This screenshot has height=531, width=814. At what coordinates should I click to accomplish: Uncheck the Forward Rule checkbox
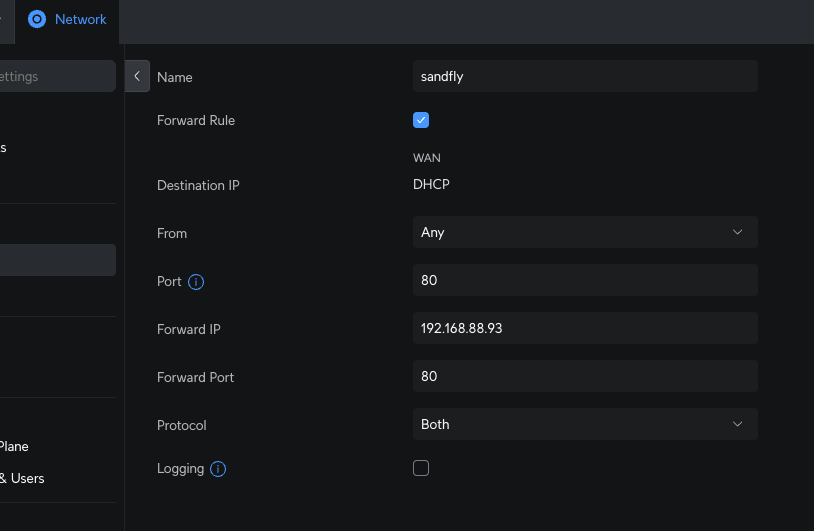pos(421,120)
